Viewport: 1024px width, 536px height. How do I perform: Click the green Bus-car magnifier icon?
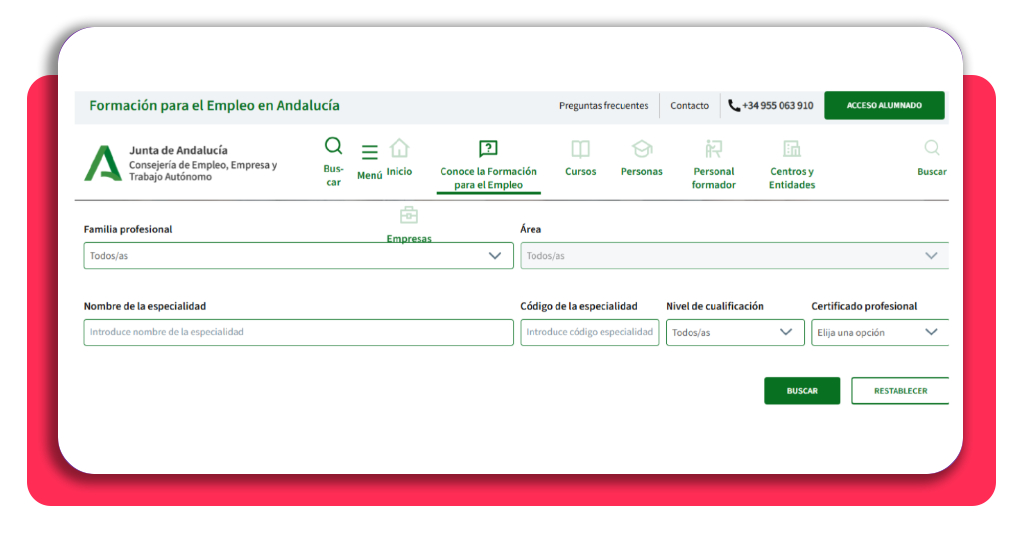334,146
